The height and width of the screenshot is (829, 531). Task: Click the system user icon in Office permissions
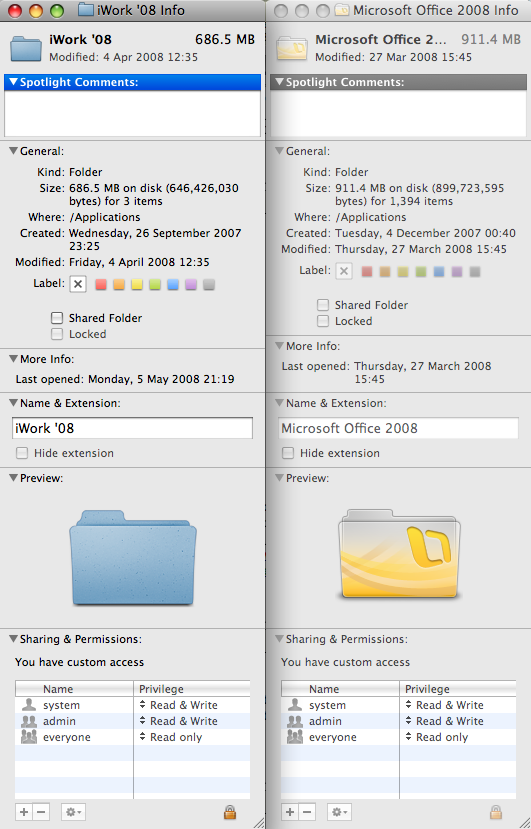click(295, 705)
